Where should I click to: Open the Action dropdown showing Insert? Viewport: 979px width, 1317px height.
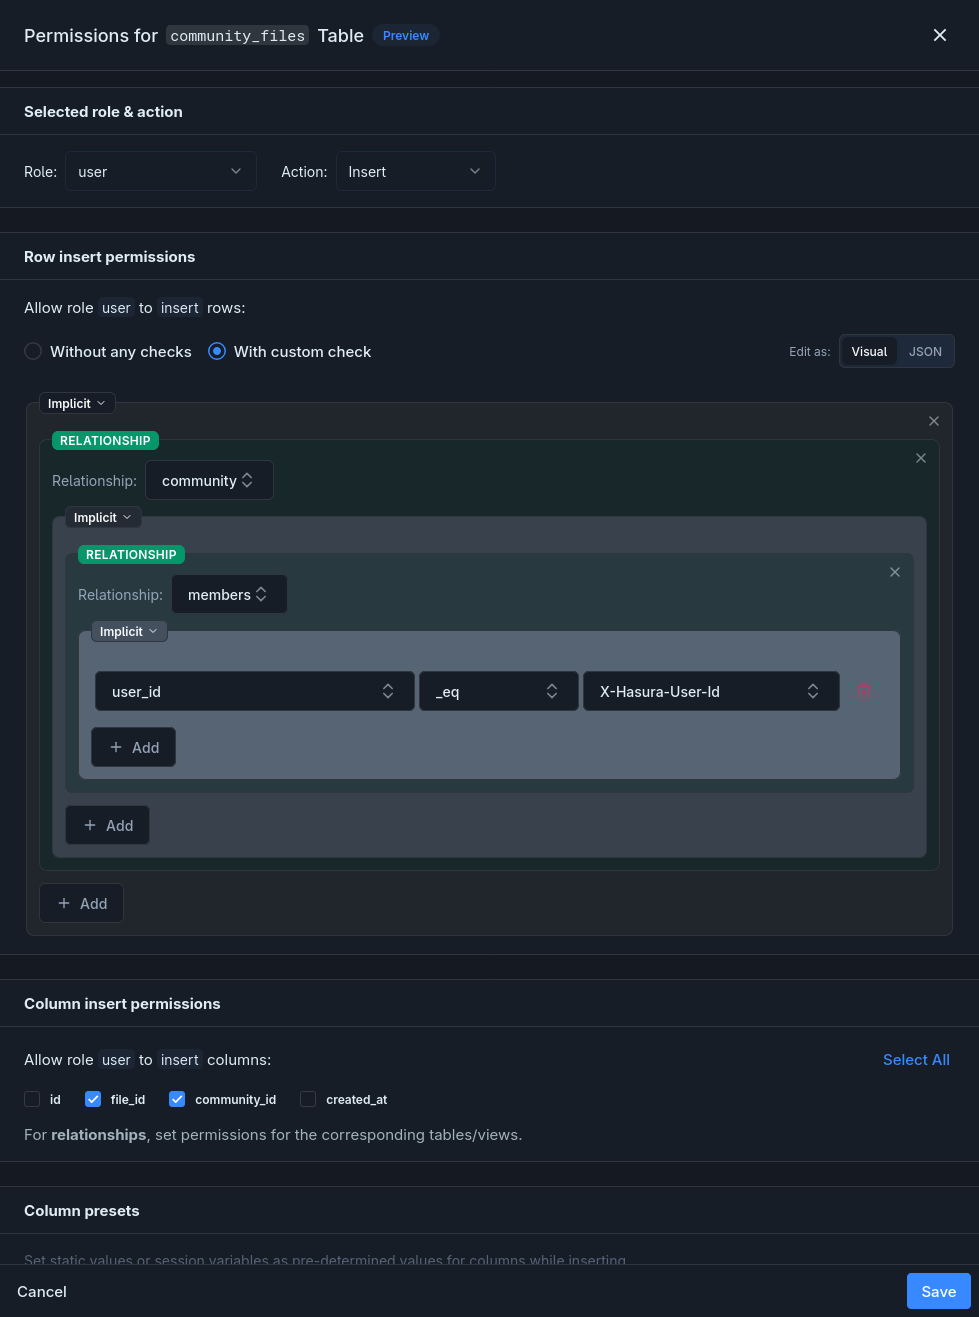[416, 171]
